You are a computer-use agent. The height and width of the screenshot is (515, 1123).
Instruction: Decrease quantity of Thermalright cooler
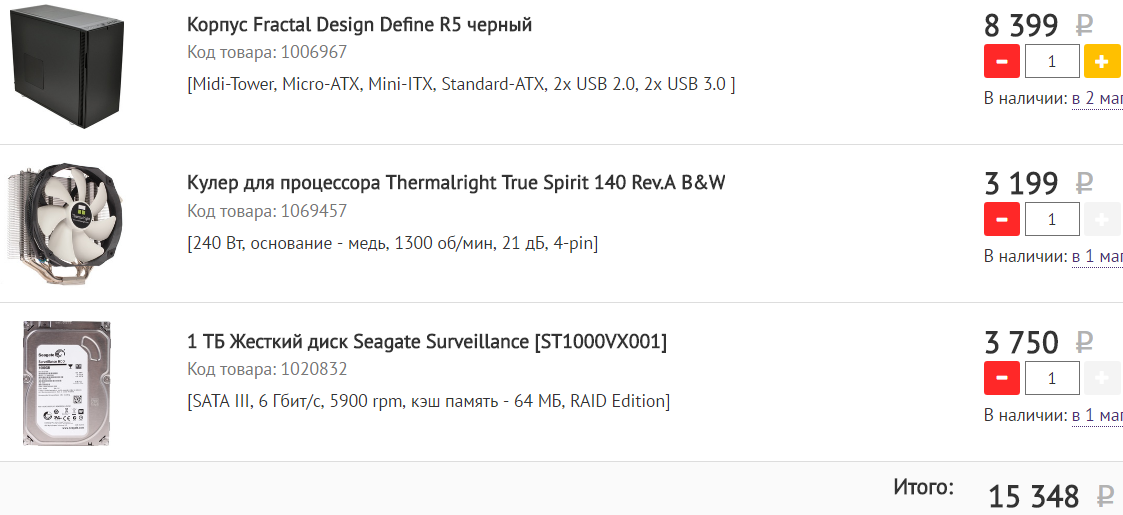(1002, 219)
